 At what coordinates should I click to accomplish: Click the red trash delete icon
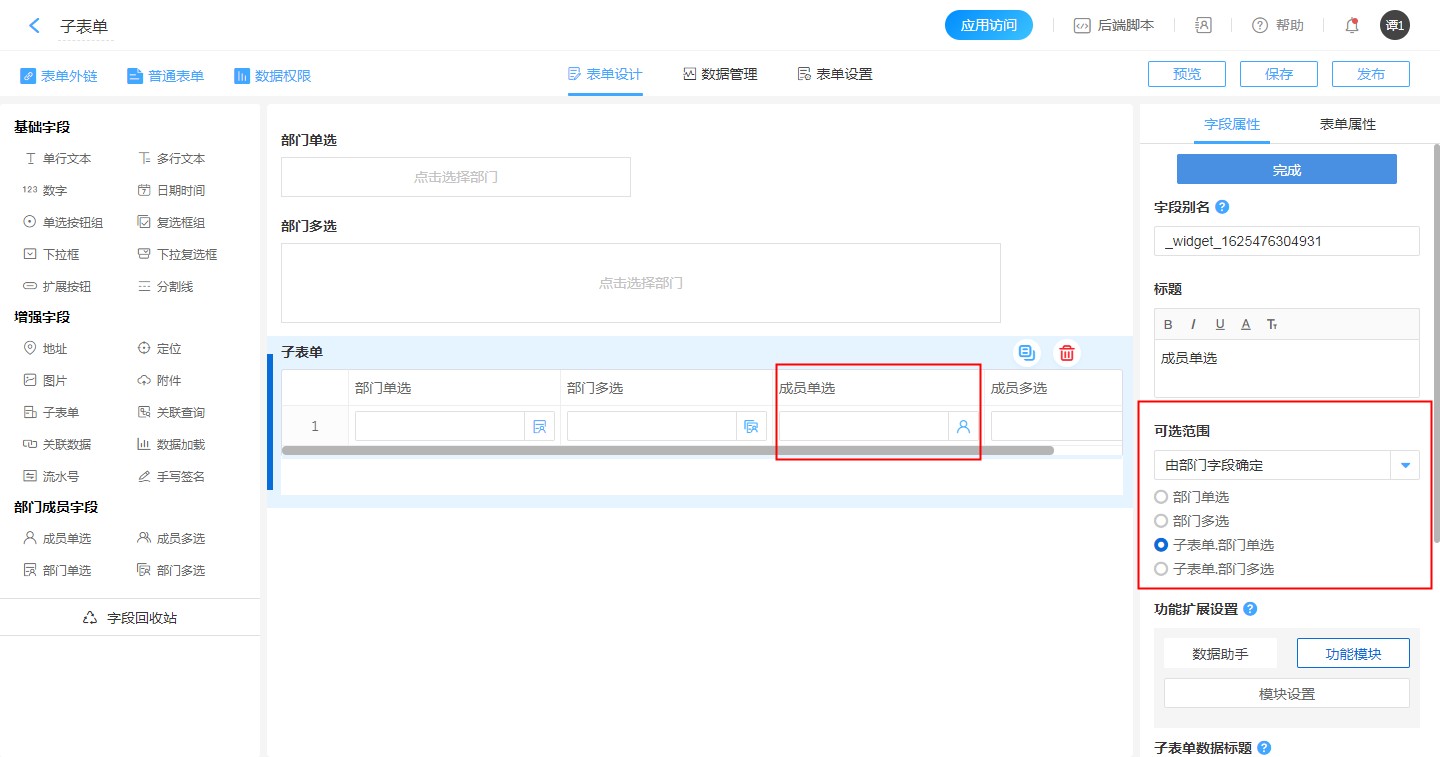1067,352
